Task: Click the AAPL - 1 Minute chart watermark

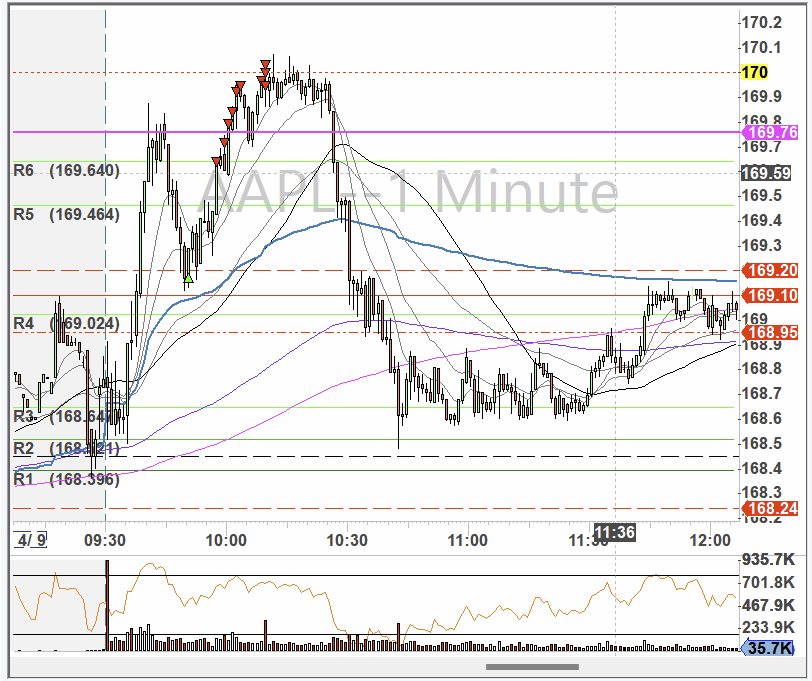Action: point(404,193)
